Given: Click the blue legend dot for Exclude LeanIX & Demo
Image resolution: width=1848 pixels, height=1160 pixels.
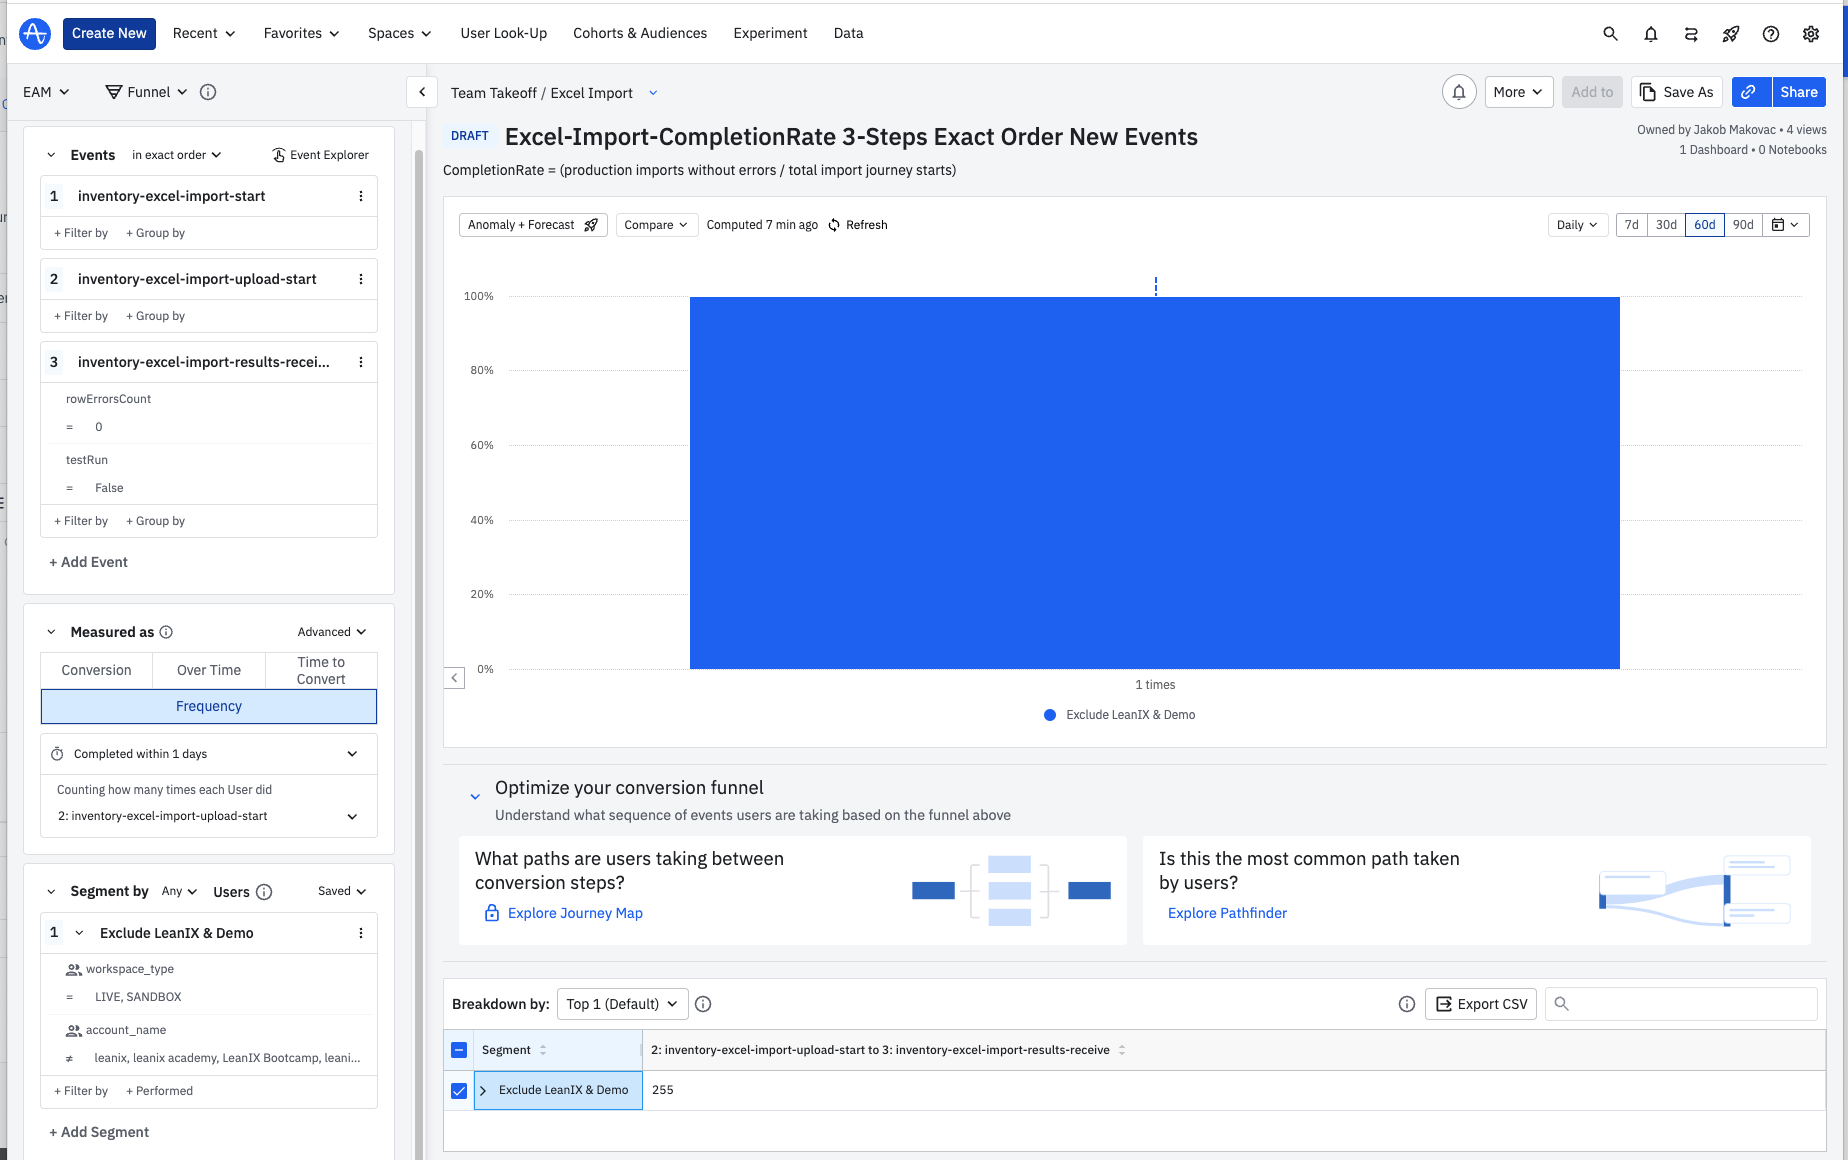Looking at the screenshot, I should click(1050, 715).
